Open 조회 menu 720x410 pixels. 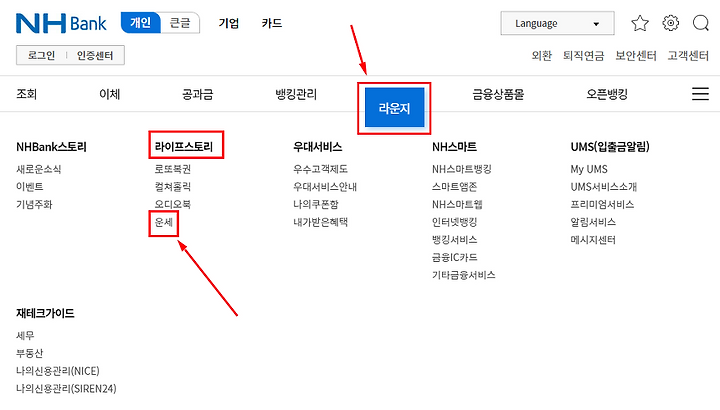(x=27, y=94)
